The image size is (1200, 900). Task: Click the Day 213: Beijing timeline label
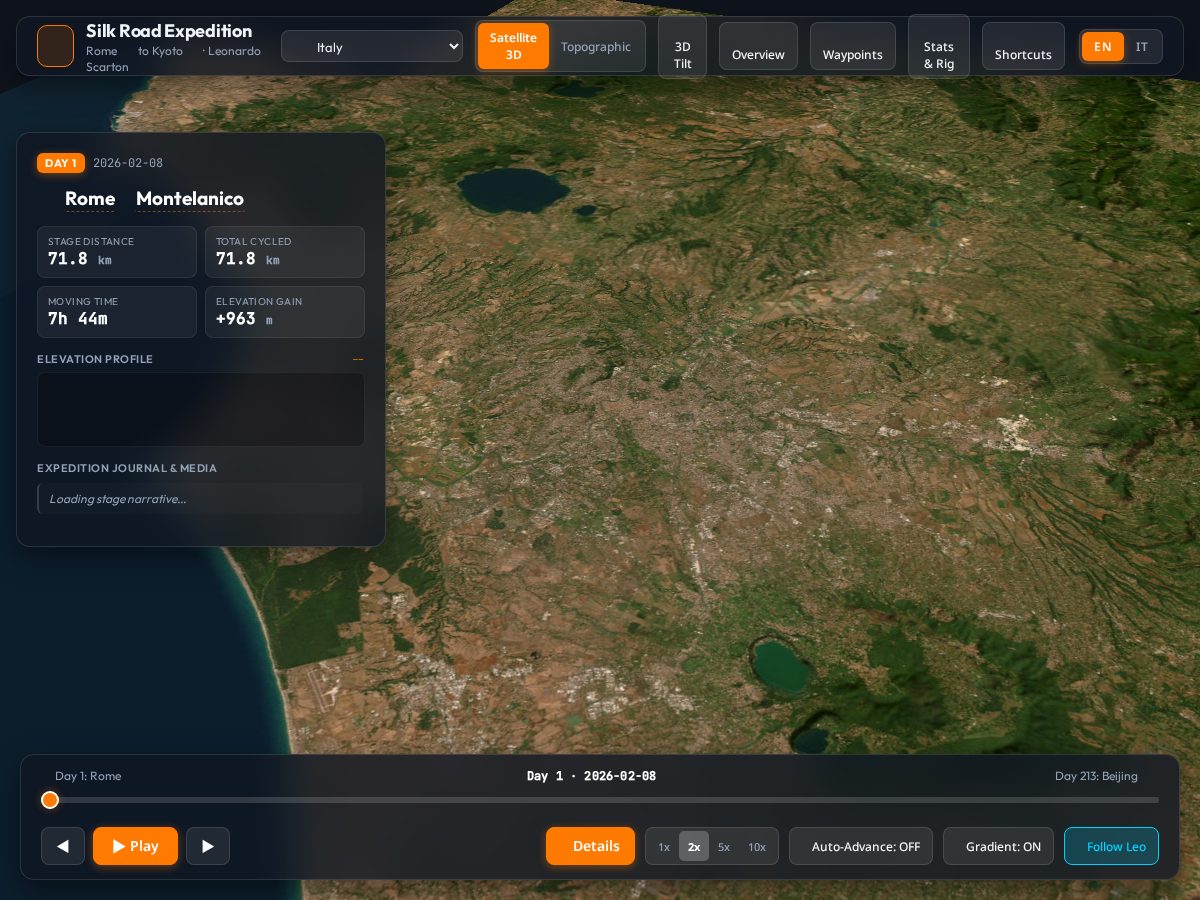tap(1096, 776)
